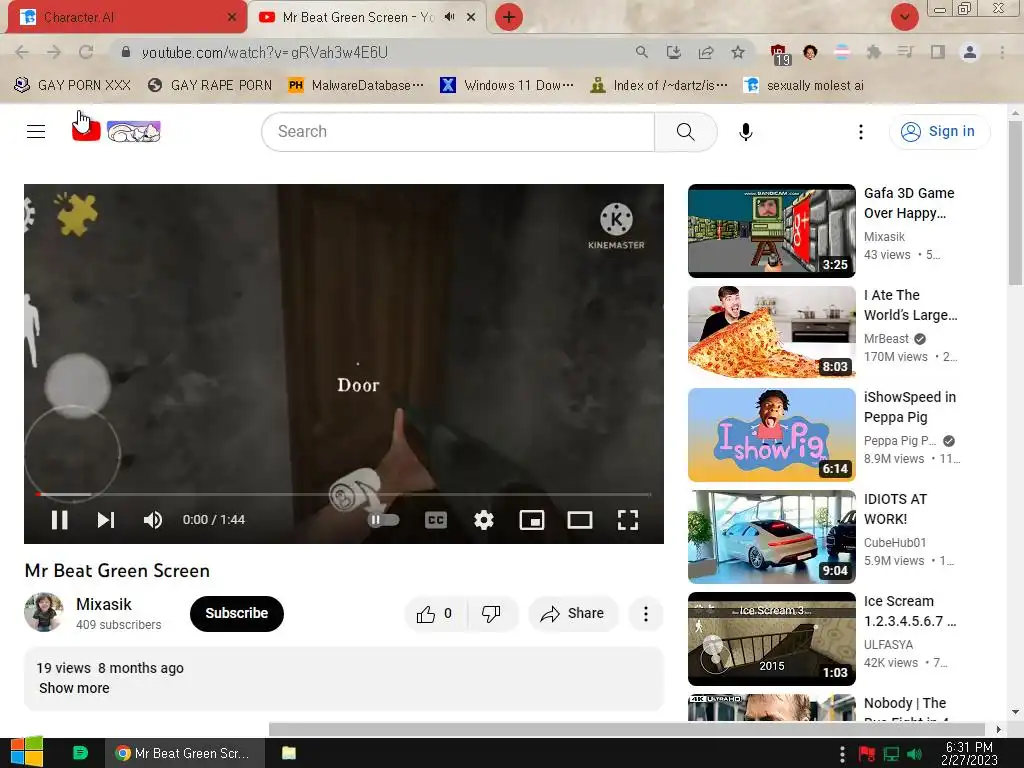
Task: Focus the YouTube Search input field
Action: 458,131
